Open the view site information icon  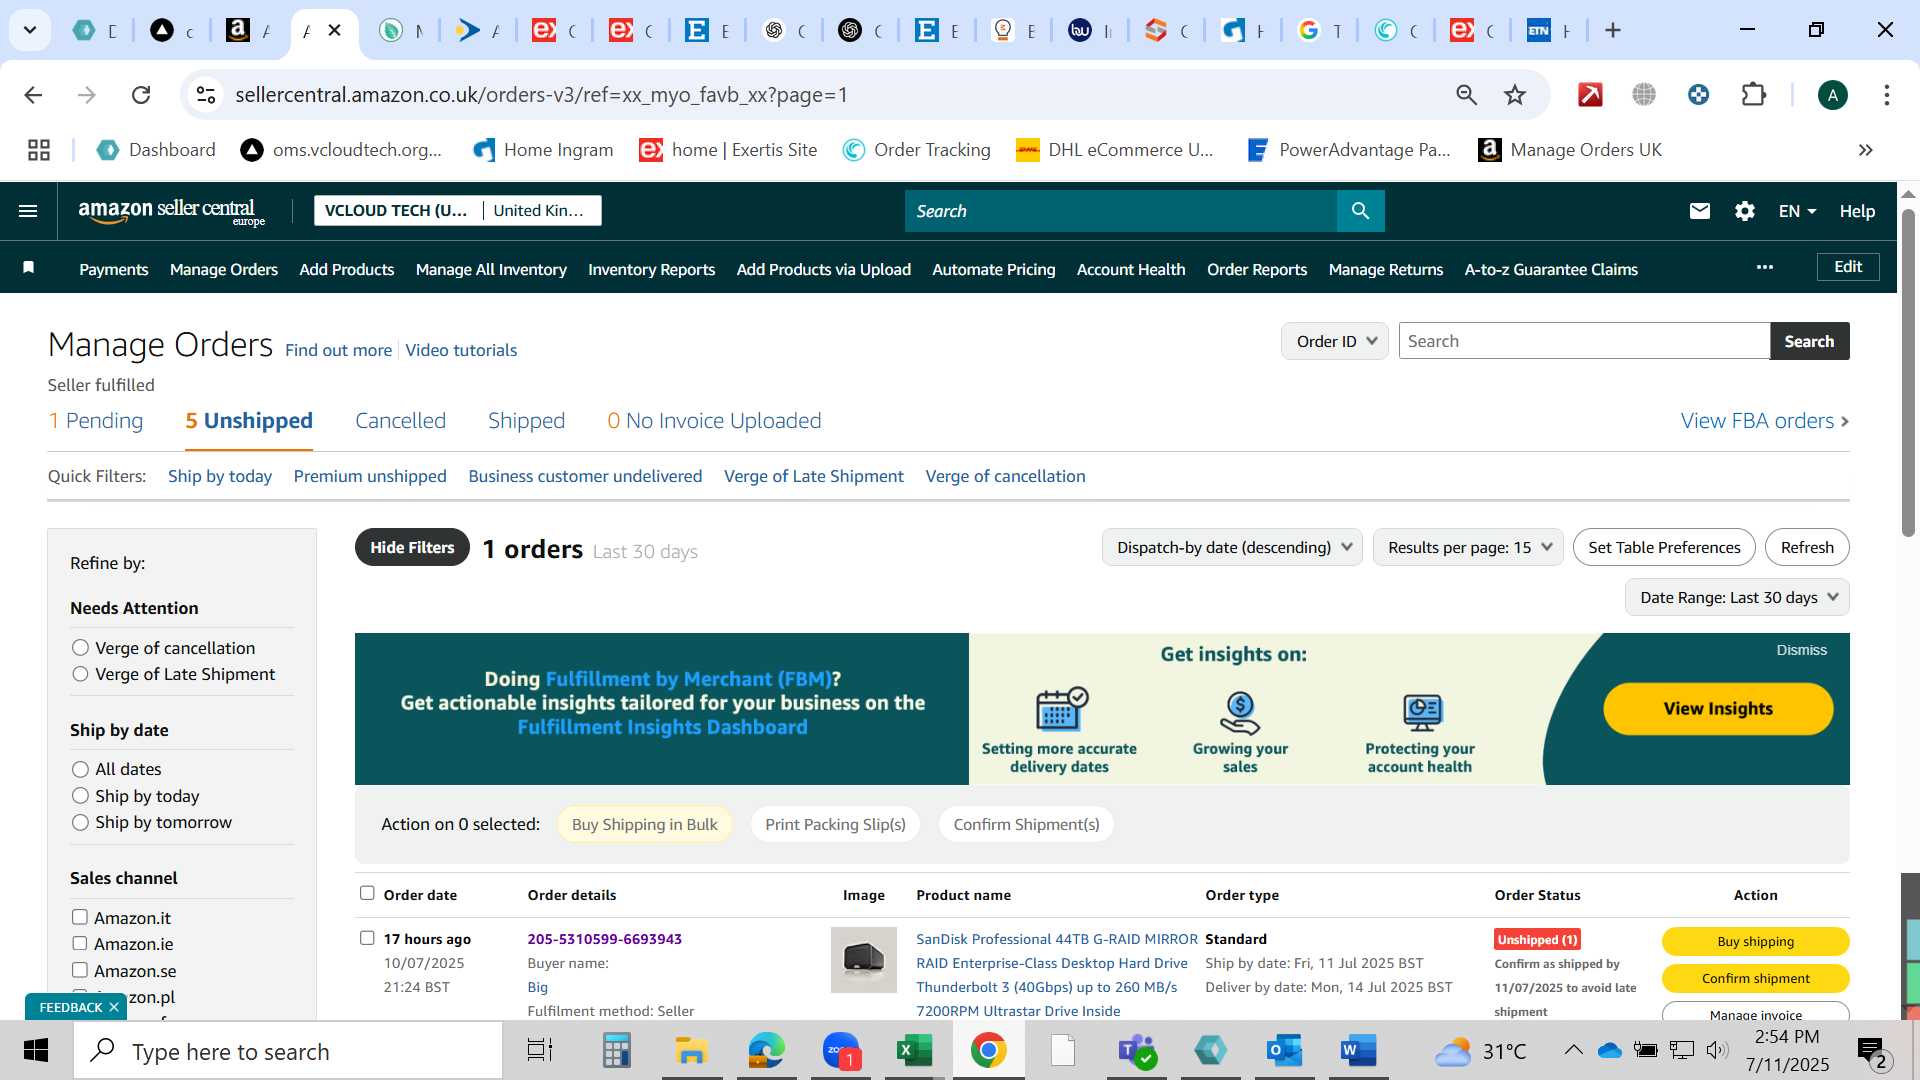pos(205,95)
